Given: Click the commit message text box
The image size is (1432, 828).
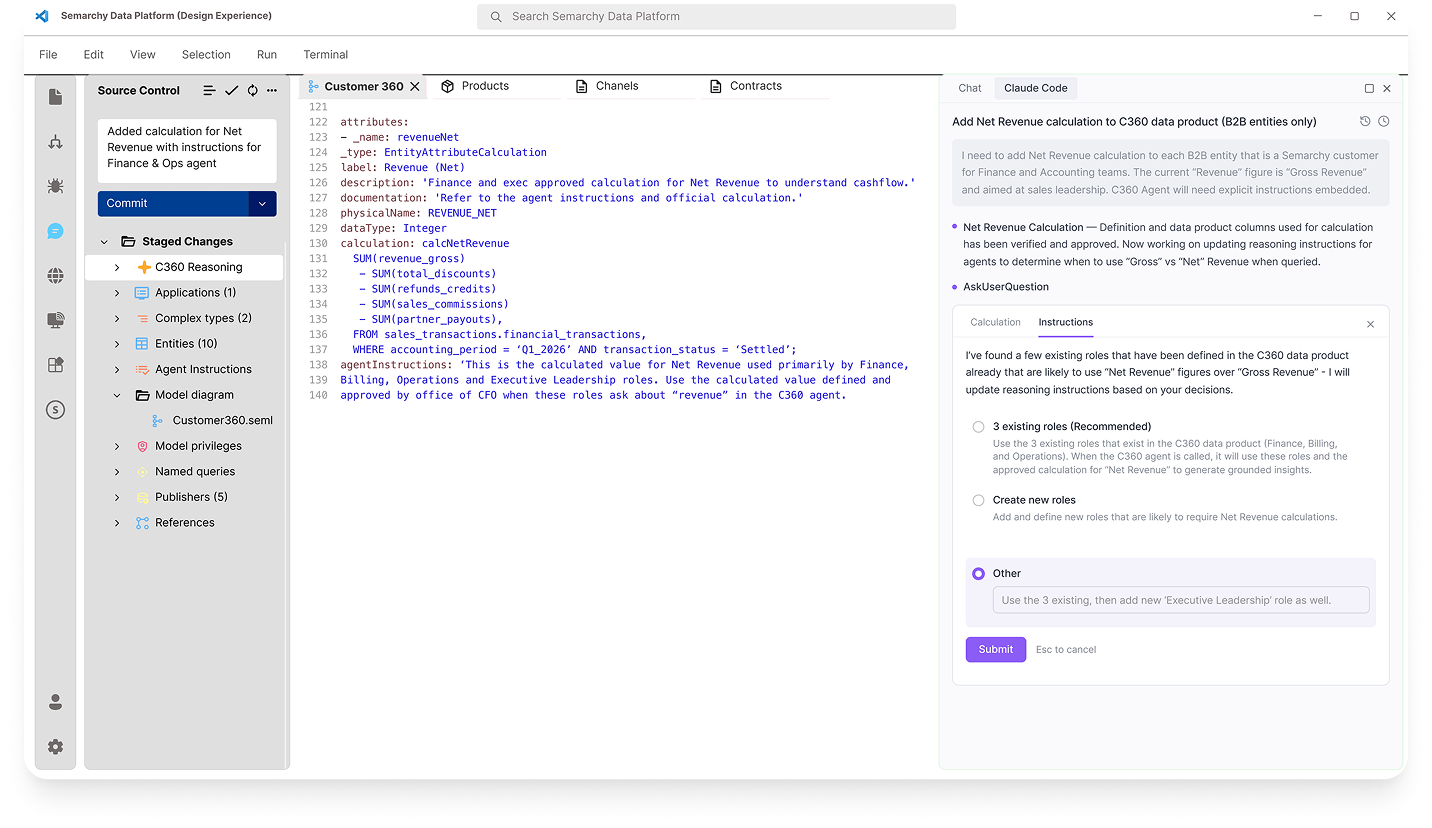Looking at the screenshot, I should (187, 151).
